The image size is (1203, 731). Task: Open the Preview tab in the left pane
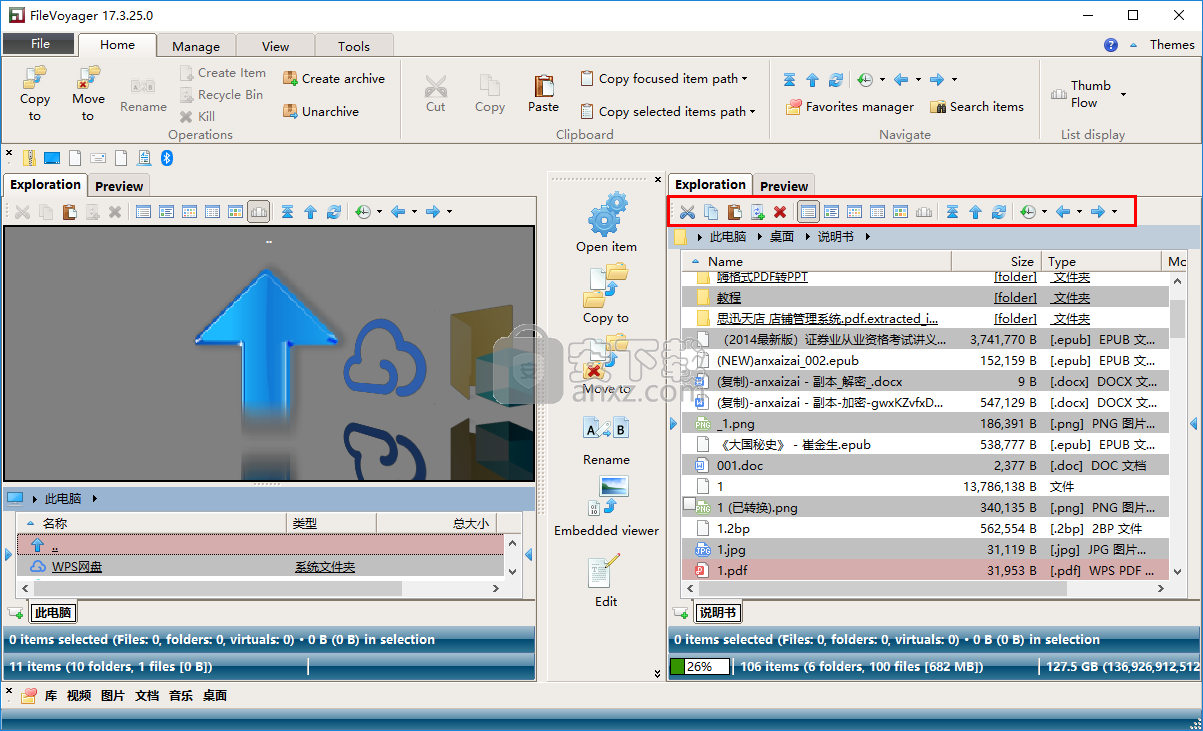[x=119, y=186]
